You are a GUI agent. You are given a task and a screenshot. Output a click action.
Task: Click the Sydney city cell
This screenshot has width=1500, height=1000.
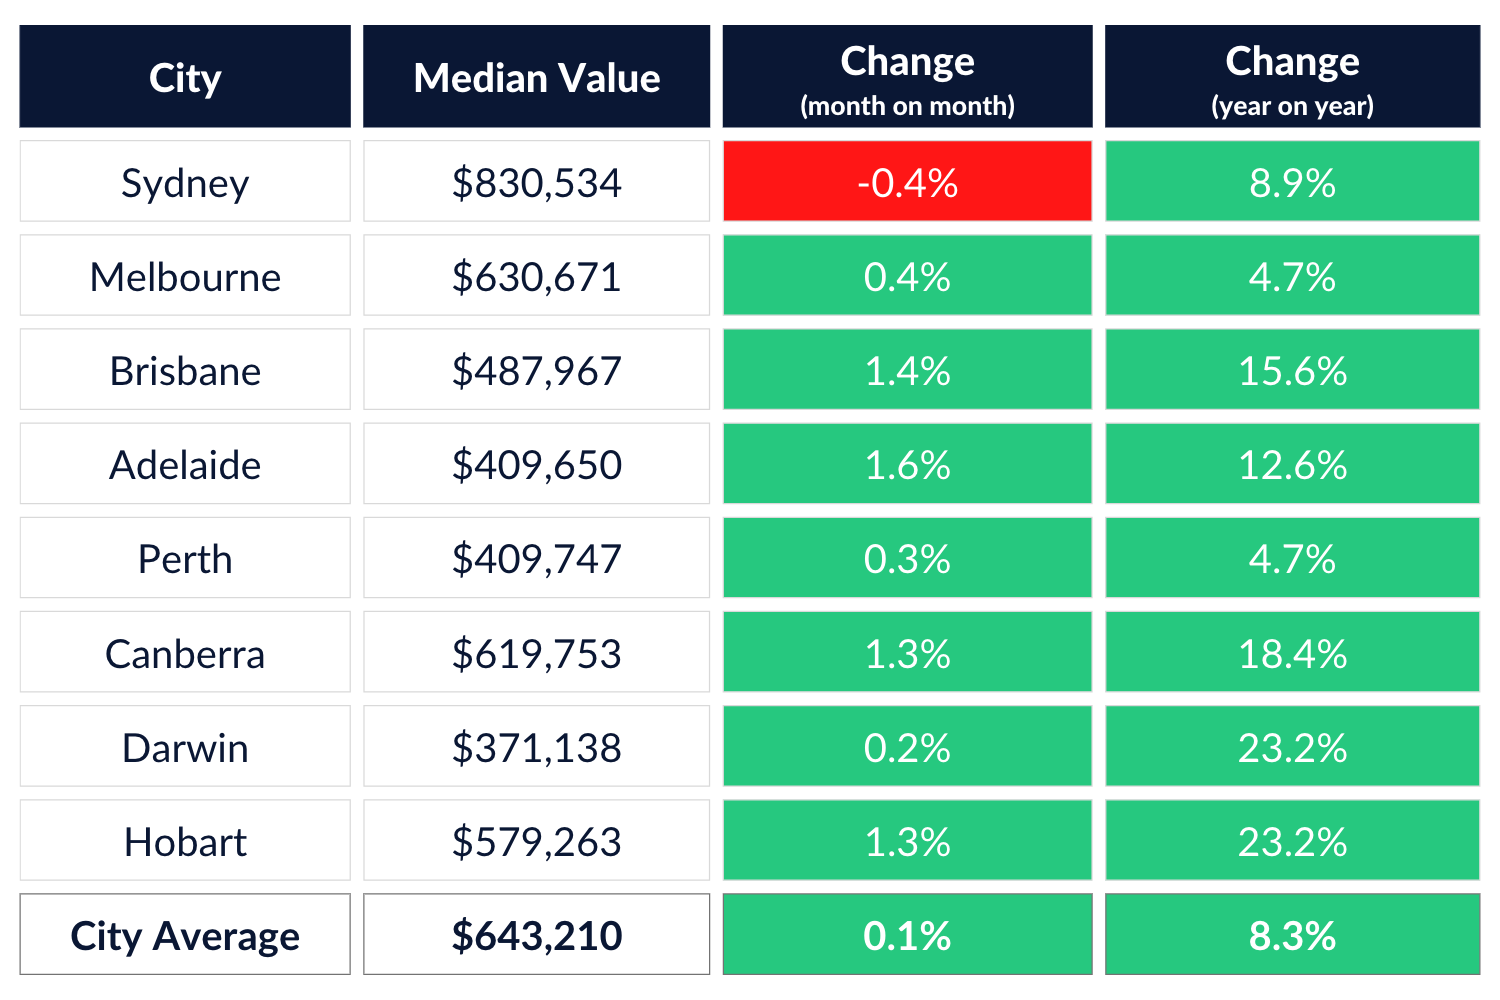tap(185, 181)
